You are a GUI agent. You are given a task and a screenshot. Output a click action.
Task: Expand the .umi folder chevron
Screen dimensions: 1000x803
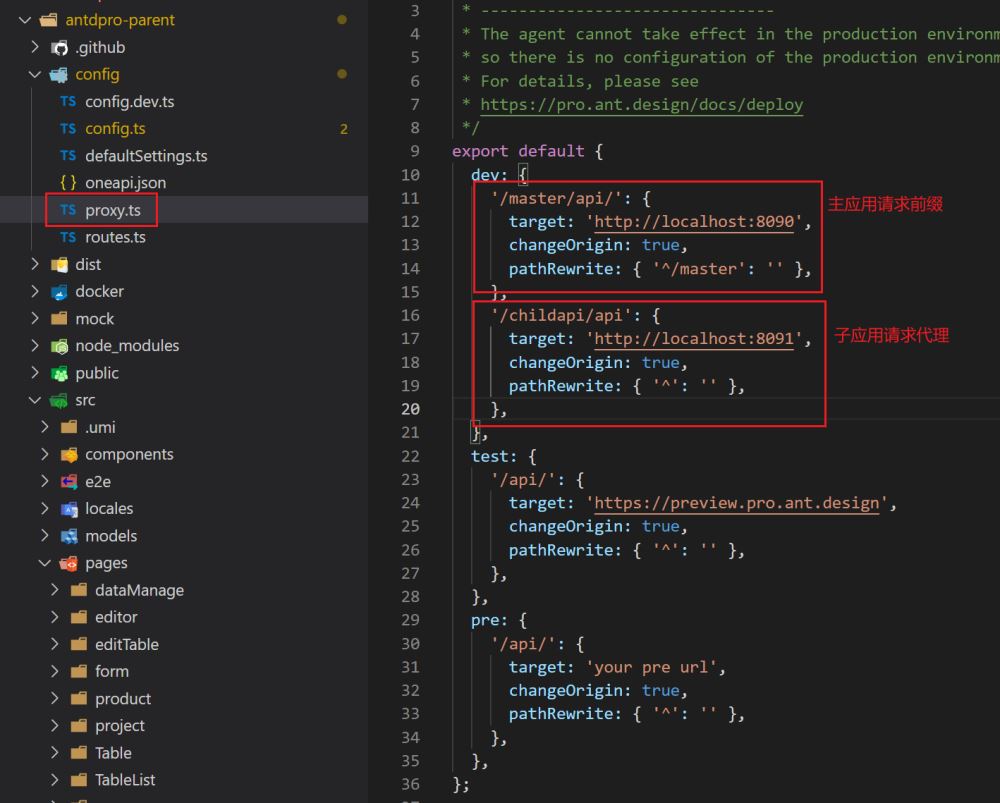[x=45, y=427]
